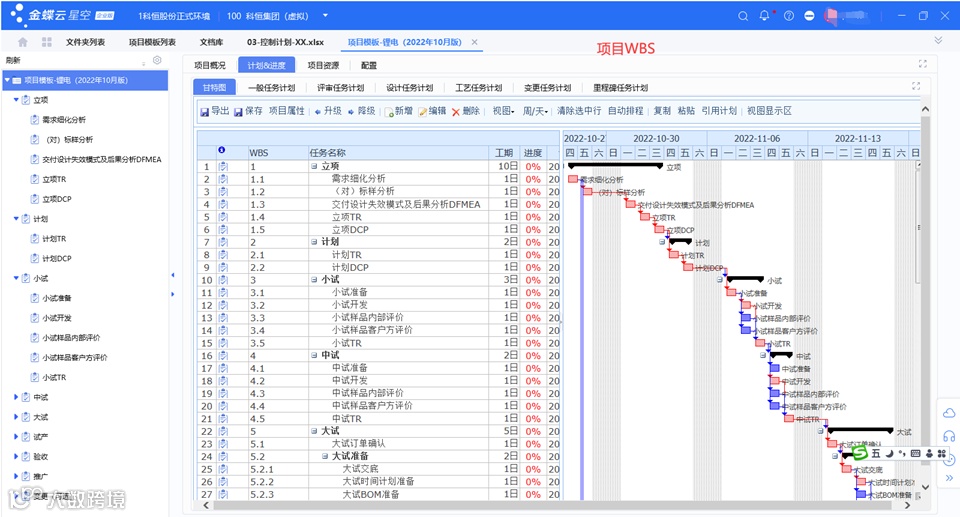Click the 降级 demote arrow

tap(351, 111)
